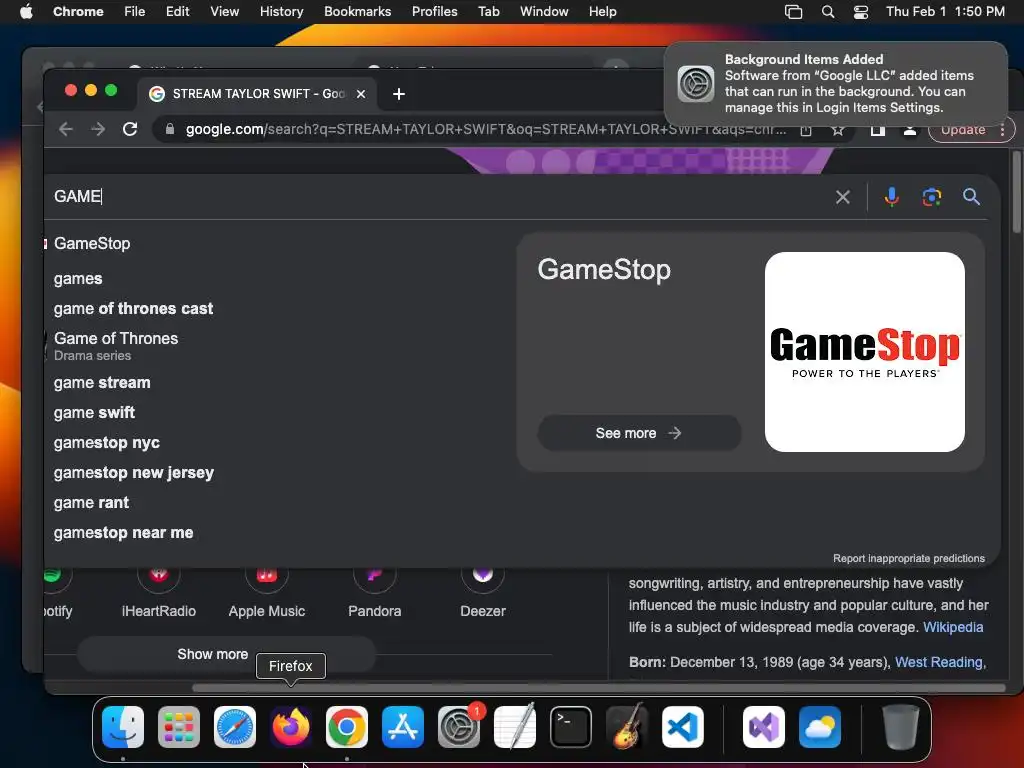The height and width of the screenshot is (768, 1024).
Task: Clear the search box with the X icon
Action: (842, 197)
